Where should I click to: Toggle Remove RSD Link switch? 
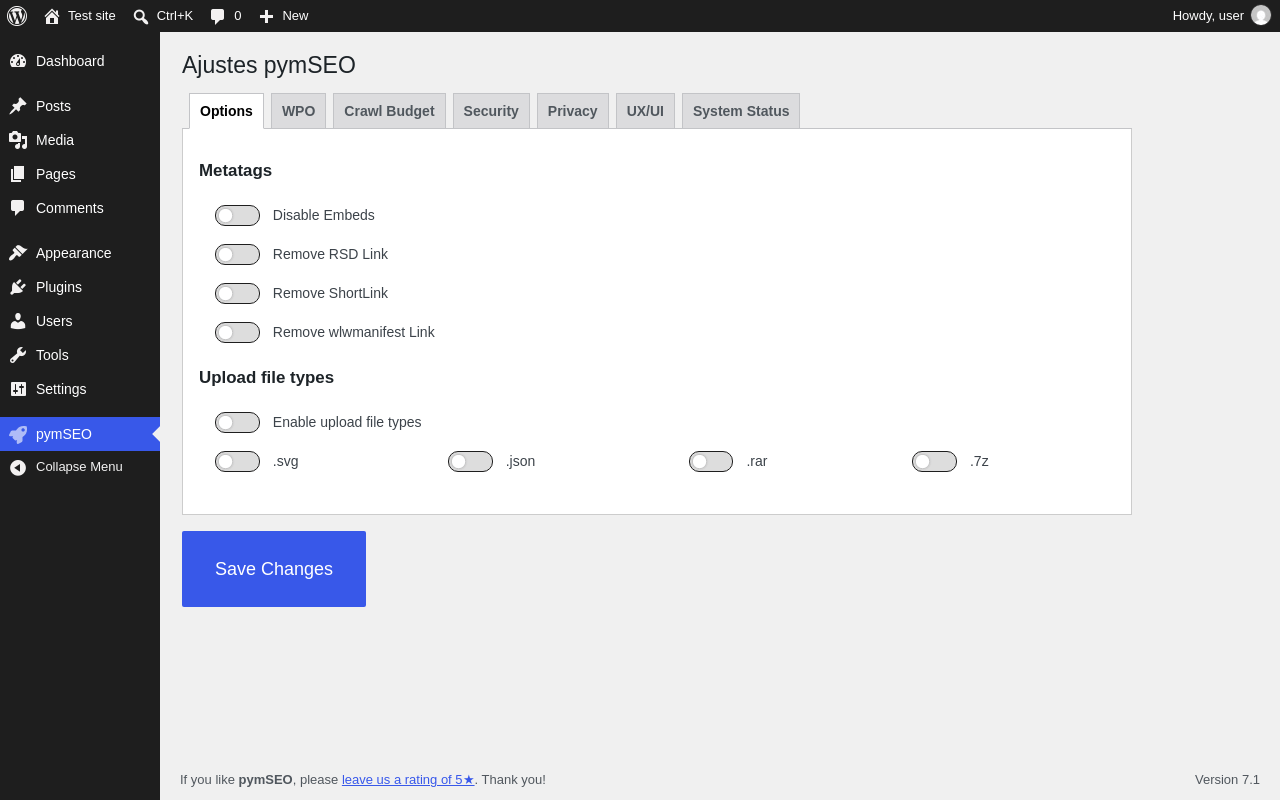coord(237,254)
